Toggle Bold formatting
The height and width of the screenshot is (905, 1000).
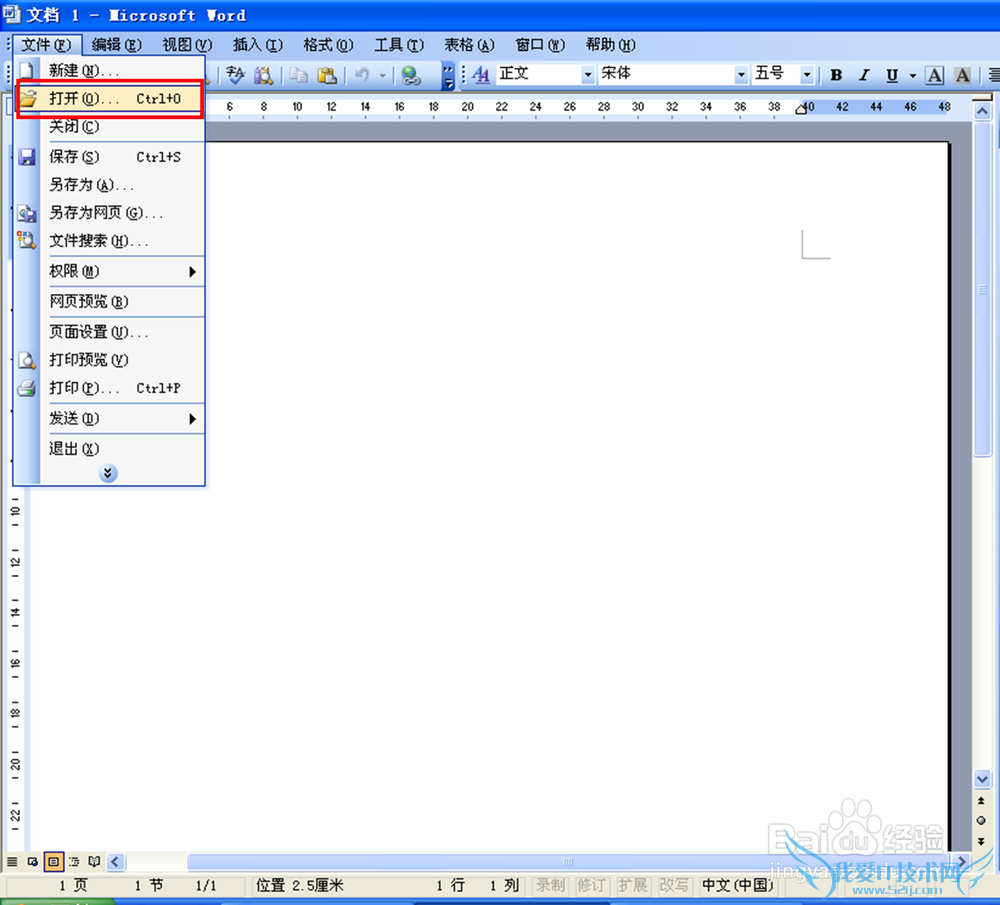point(836,75)
